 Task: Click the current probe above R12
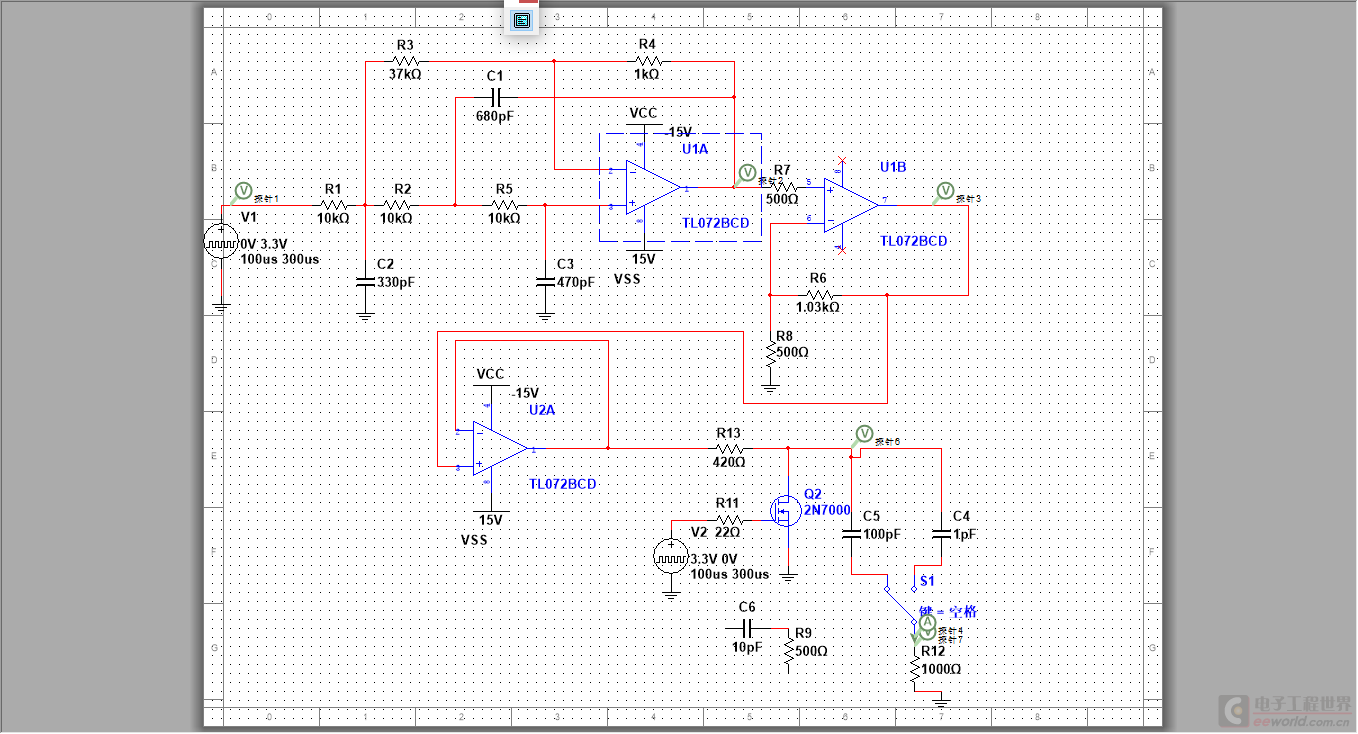pyautogui.click(x=926, y=623)
